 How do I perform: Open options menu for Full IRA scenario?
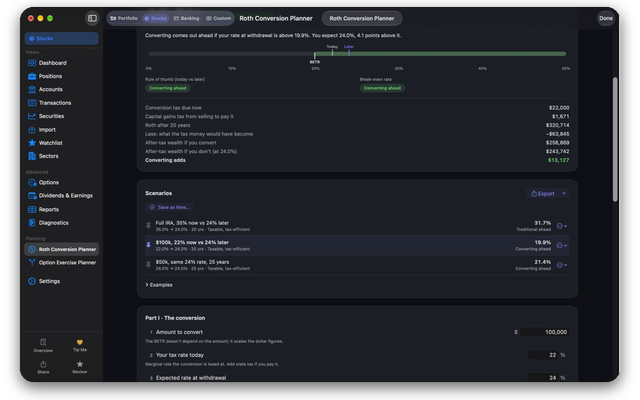click(x=562, y=226)
